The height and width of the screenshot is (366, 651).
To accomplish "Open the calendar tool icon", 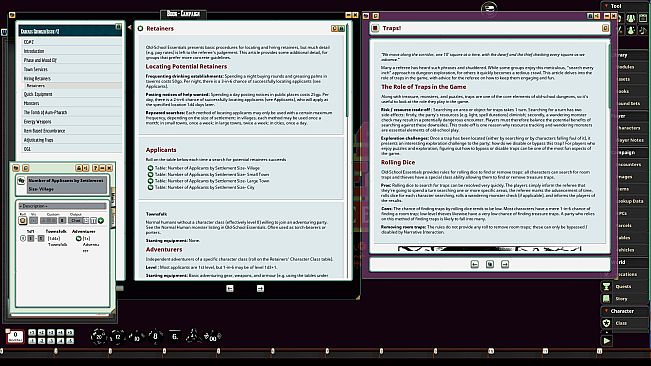I will 643,18.
